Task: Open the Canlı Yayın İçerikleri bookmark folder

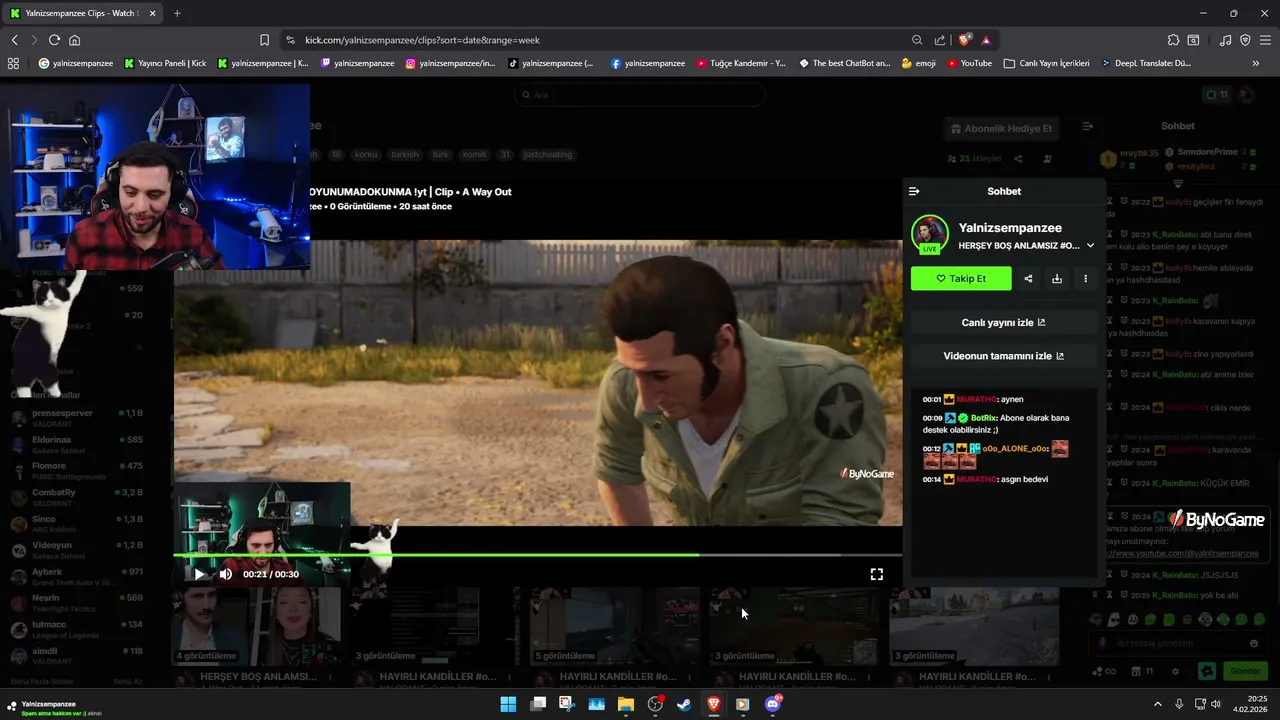Action: (x=1047, y=63)
